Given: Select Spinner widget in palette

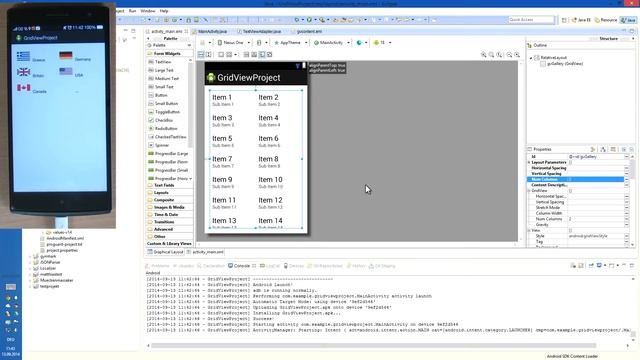Looking at the screenshot, I should pyautogui.click(x=162, y=145).
